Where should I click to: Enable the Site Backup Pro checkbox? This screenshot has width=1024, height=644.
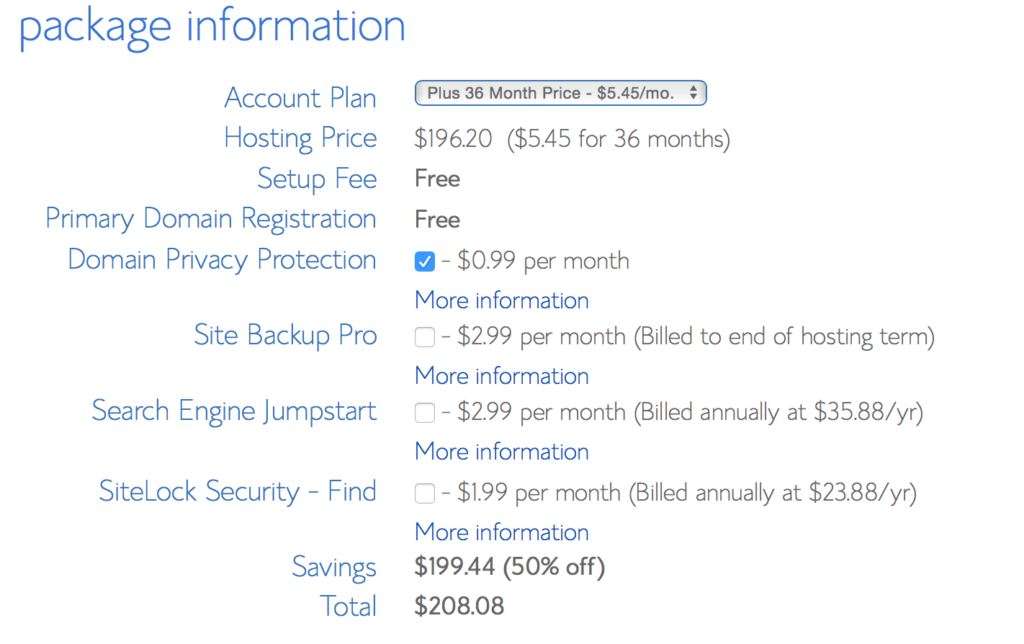(424, 337)
